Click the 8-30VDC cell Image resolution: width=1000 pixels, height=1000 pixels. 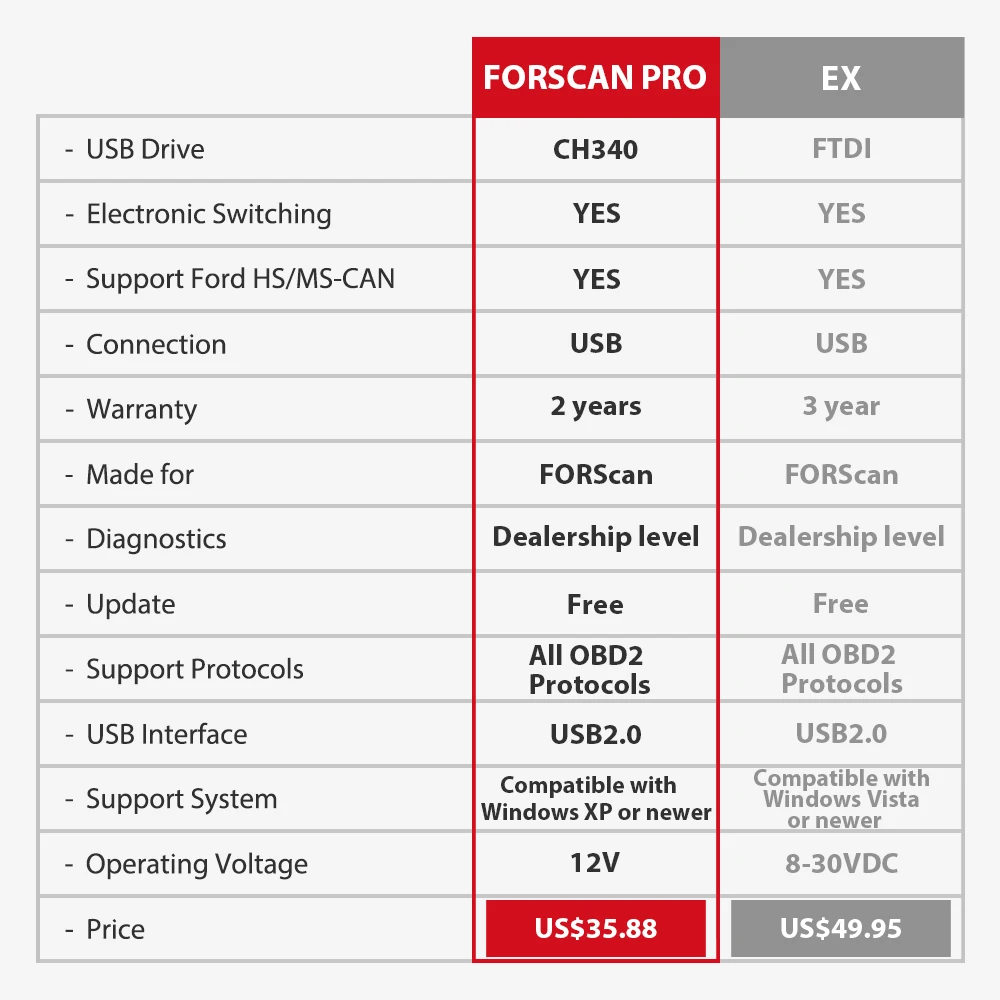point(841,863)
